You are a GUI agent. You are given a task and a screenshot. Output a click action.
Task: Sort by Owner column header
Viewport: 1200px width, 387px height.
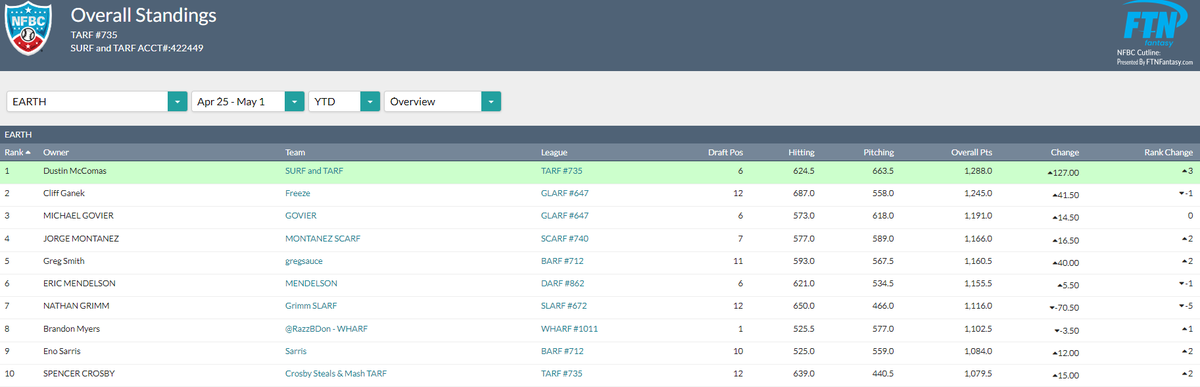[56, 152]
